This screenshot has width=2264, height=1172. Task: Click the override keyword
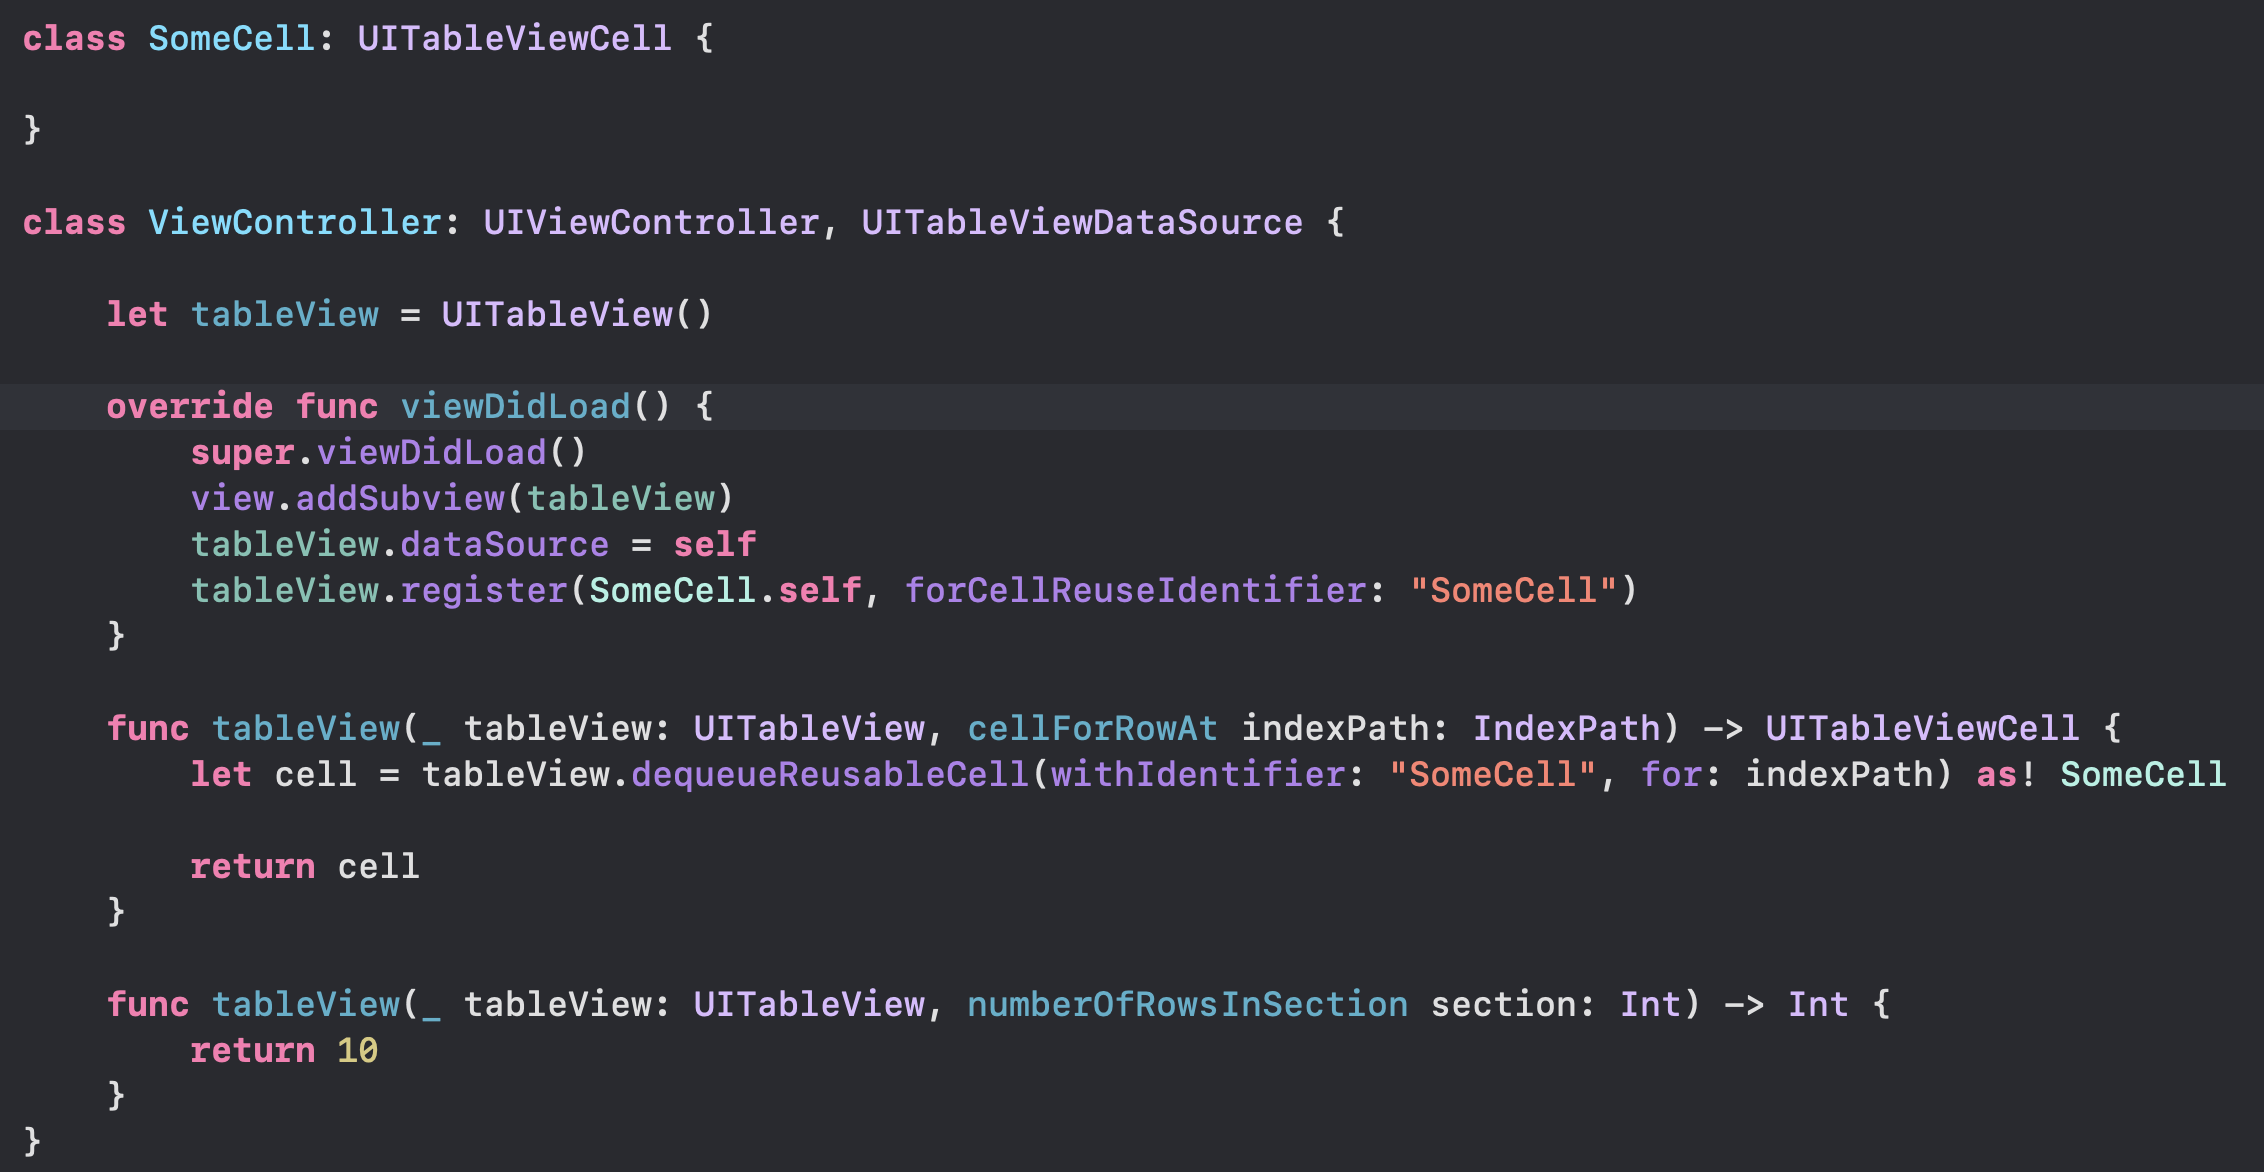click(x=189, y=407)
